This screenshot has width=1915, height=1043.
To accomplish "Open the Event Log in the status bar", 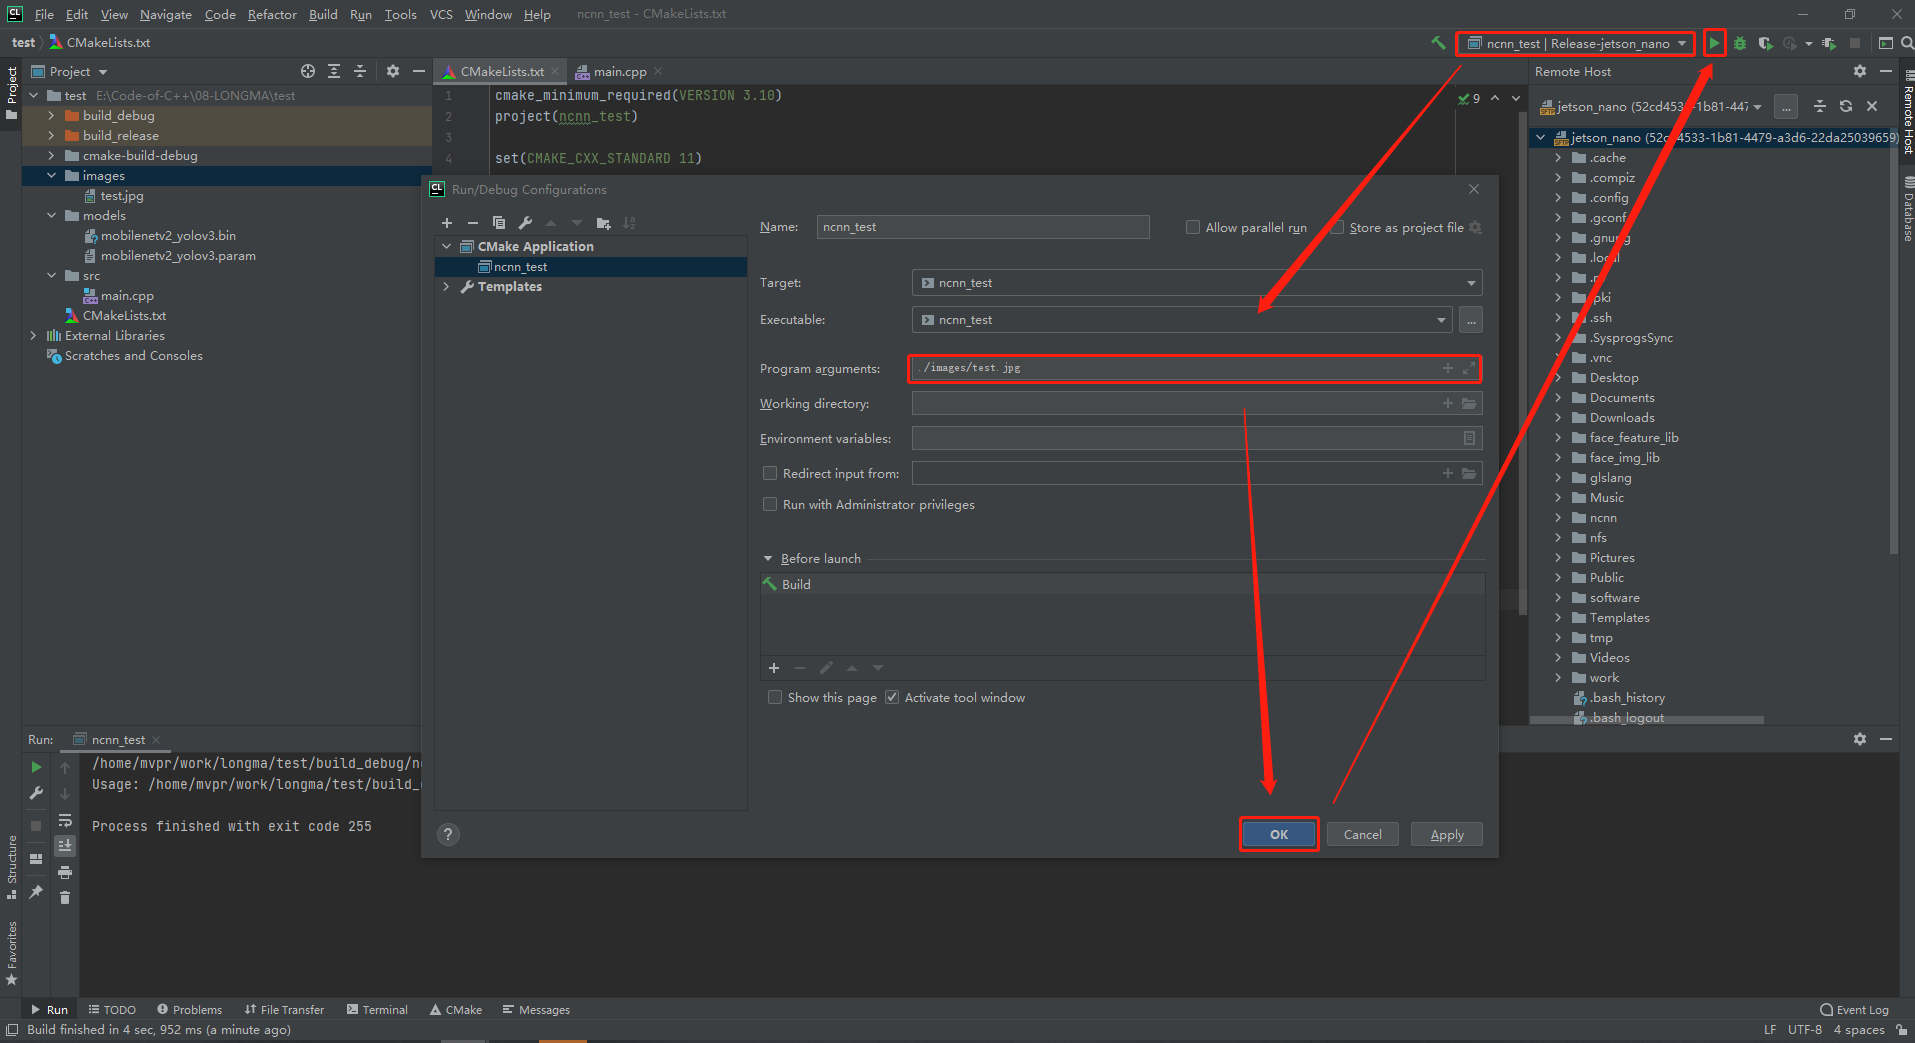I will 1854,1010.
